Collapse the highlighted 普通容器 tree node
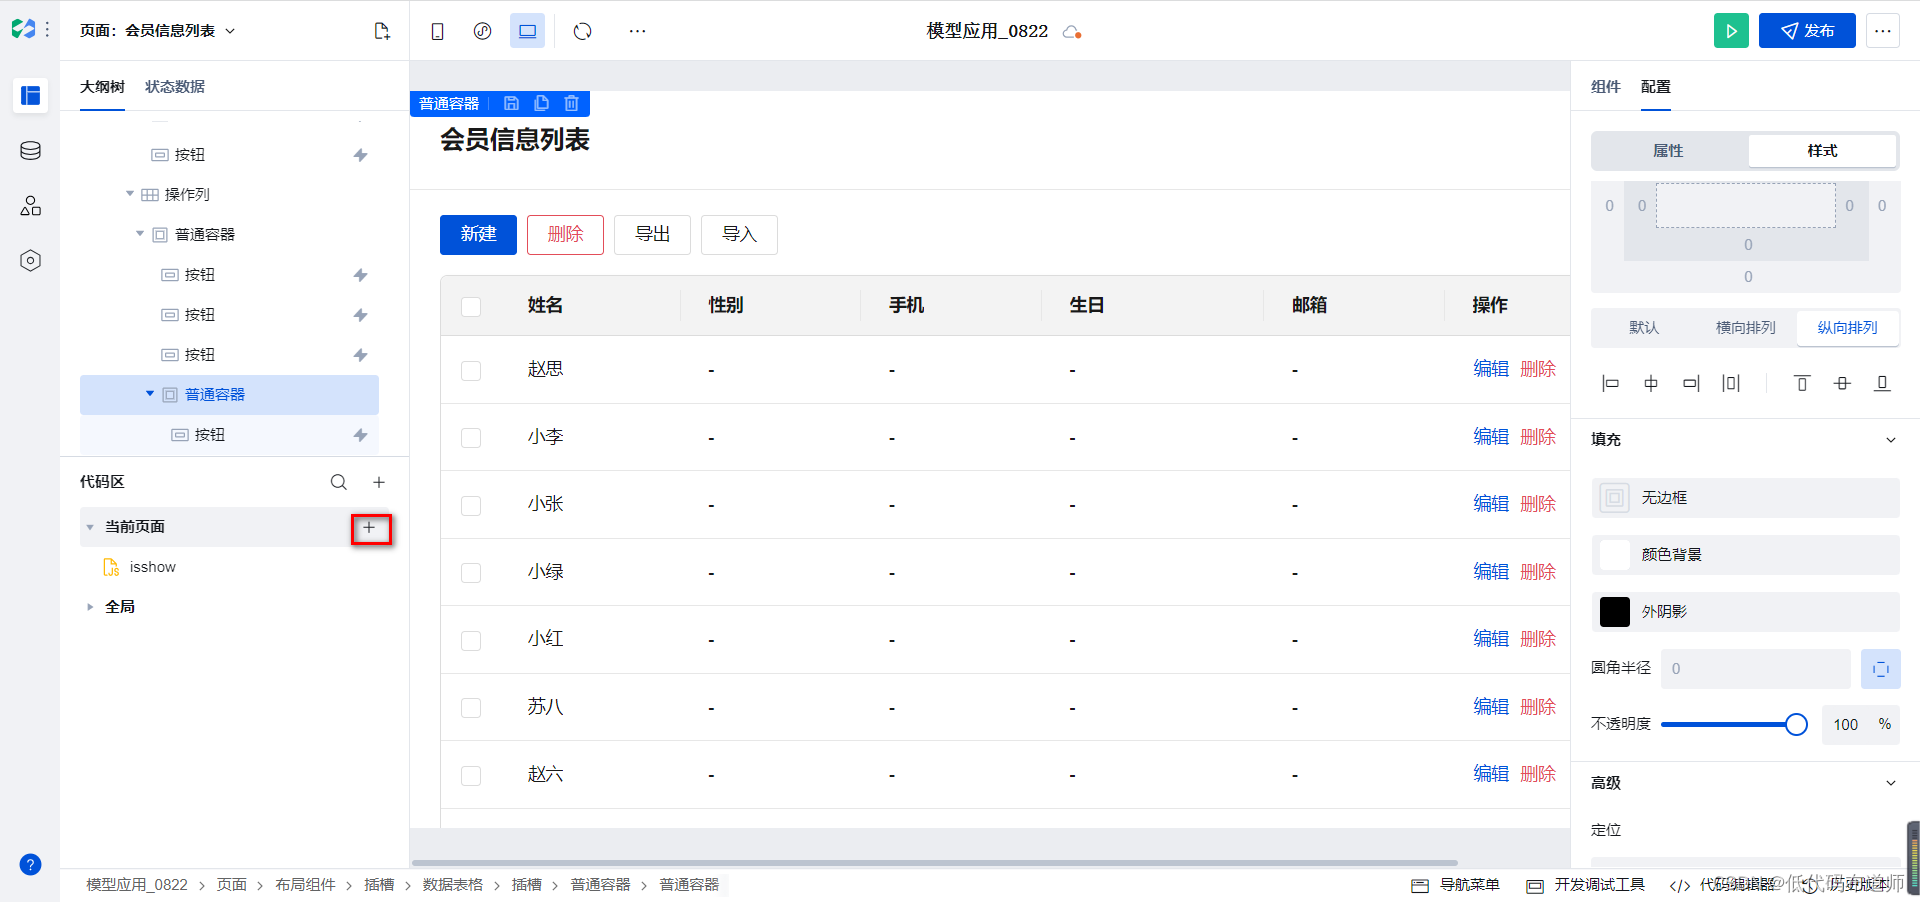The image size is (1920, 902). tap(150, 394)
